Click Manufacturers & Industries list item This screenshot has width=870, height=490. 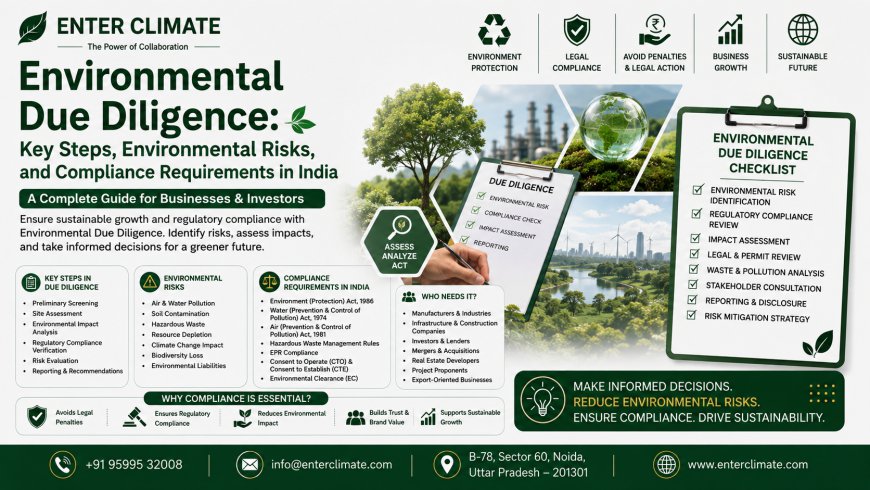tap(451, 314)
